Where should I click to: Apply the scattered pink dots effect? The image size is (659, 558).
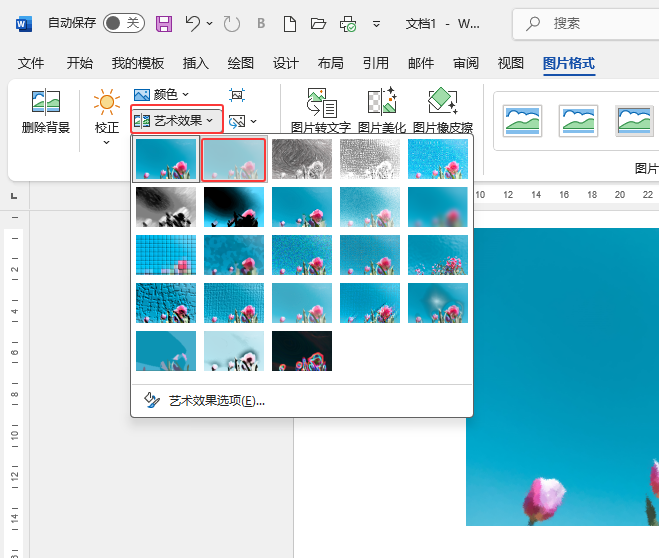[438, 255]
